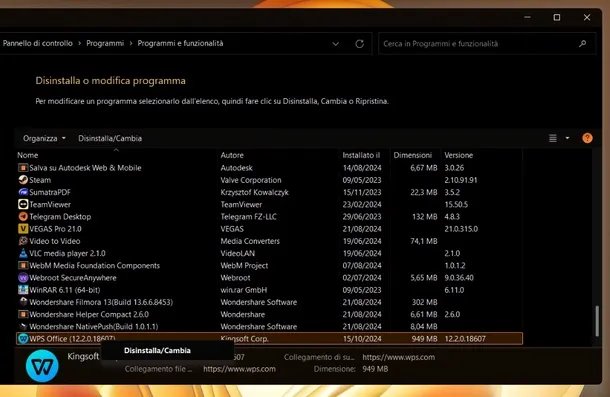This screenshot has height=397, width=610.
Task: Expand breadcrumb chevron after Programmi
Action: pyautogui.click(x=131, y=43)
